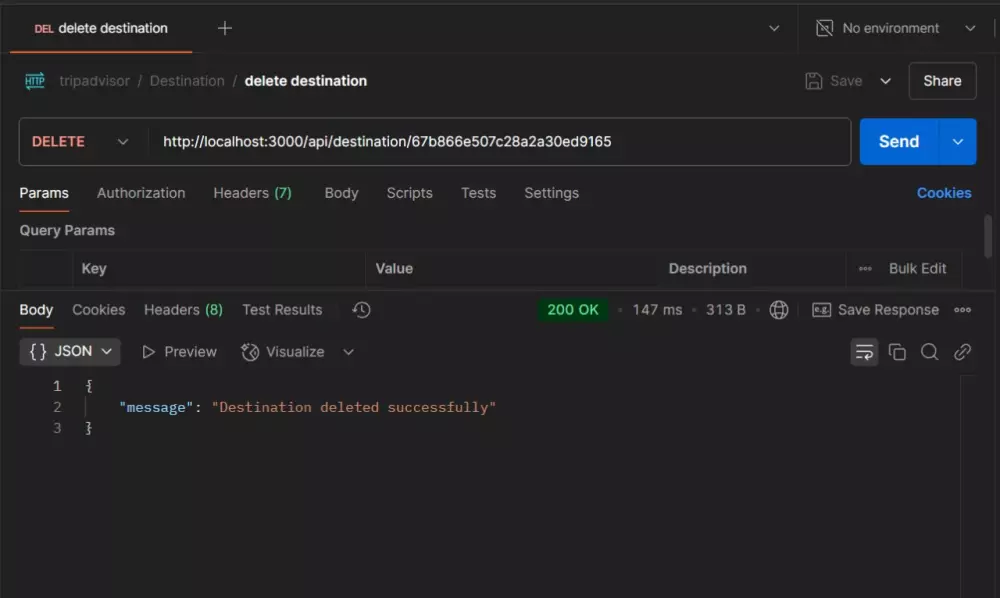
Task: Click the link icon in response toolbar
Action: [x=962, y=352]
